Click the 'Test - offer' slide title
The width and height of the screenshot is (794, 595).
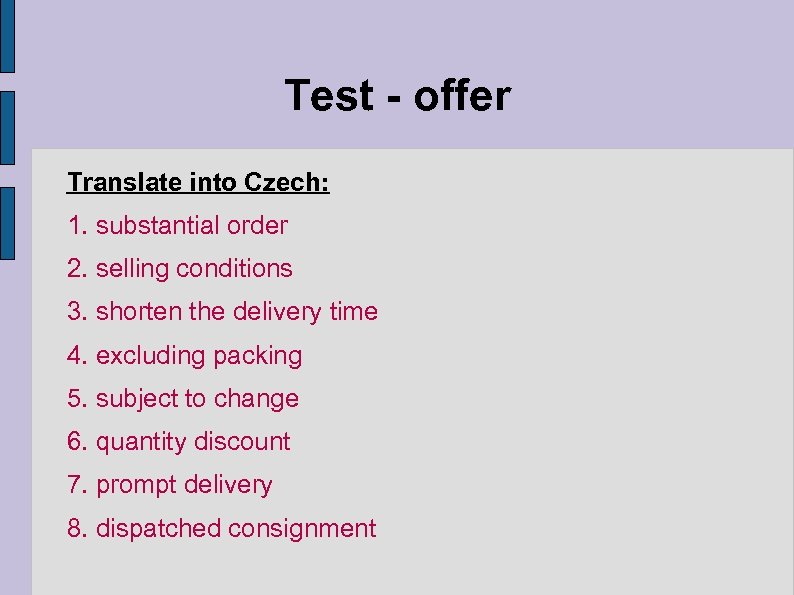click(397, 96)
